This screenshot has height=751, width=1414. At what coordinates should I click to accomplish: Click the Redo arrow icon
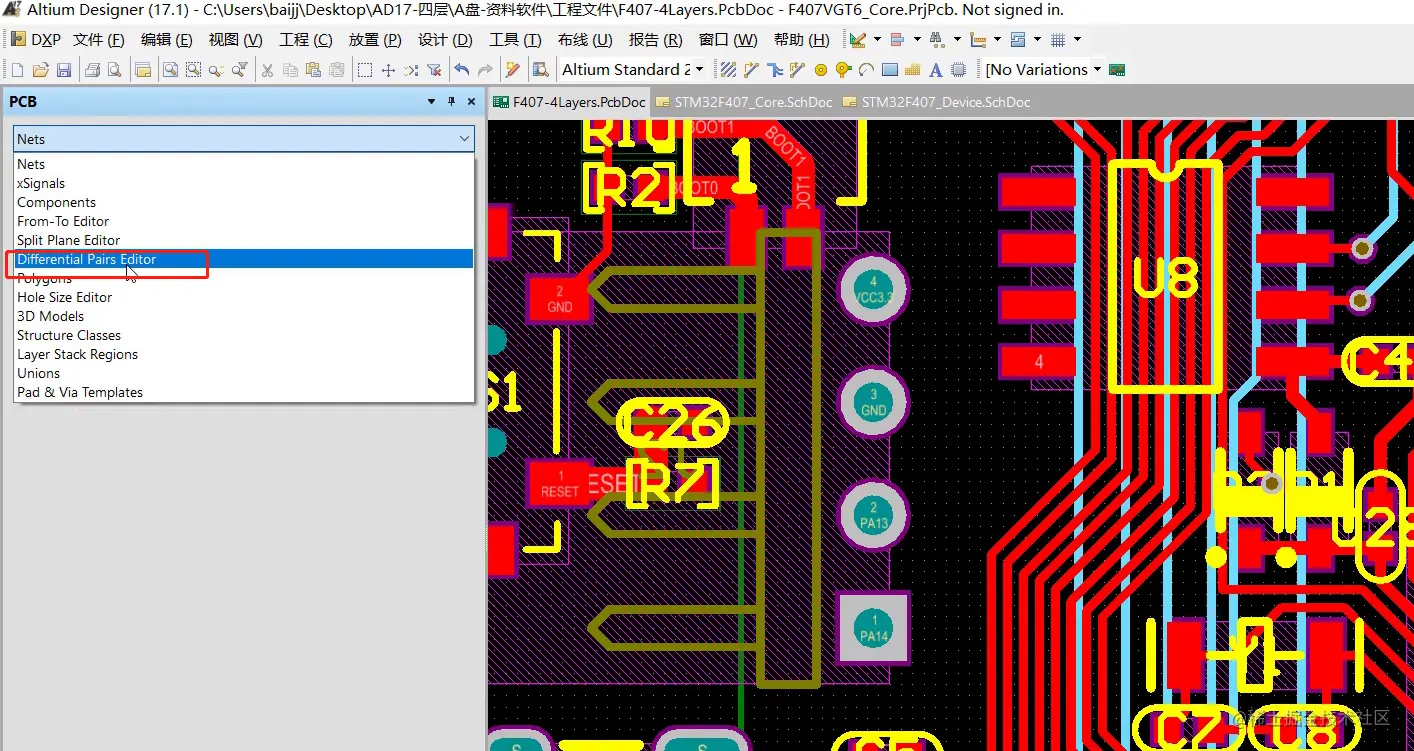click(x=485, y=70)
